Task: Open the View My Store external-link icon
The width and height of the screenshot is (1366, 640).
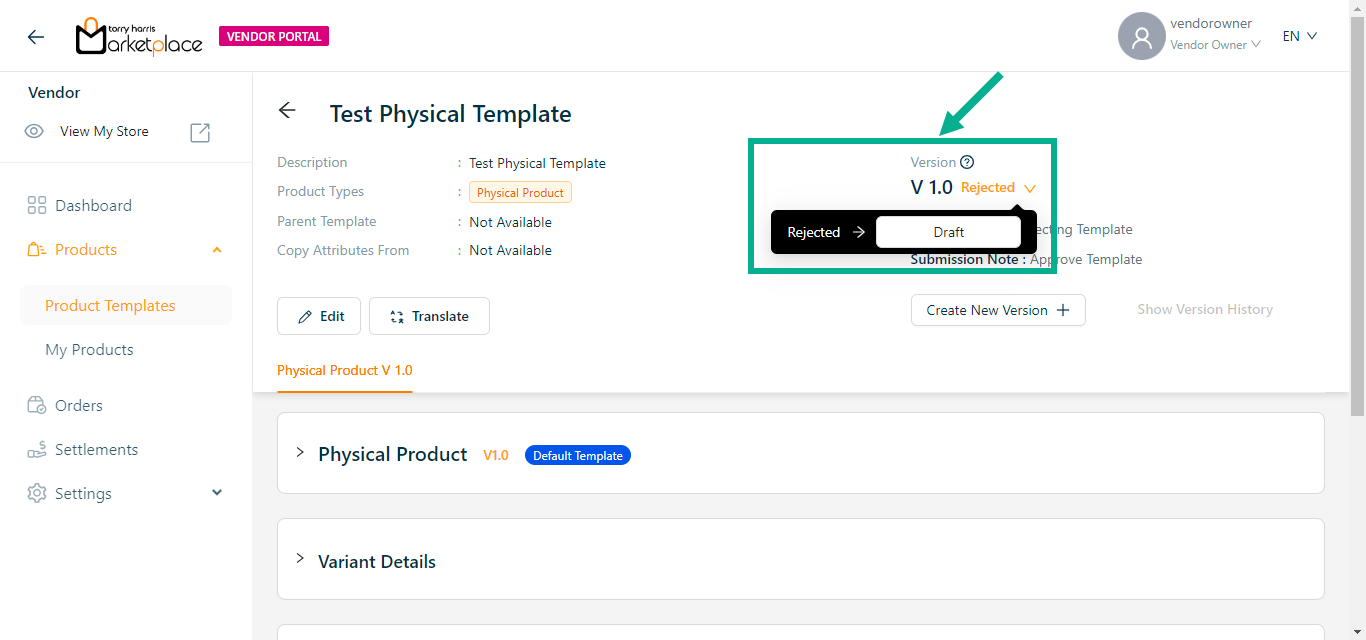Action: click(200, 132)
